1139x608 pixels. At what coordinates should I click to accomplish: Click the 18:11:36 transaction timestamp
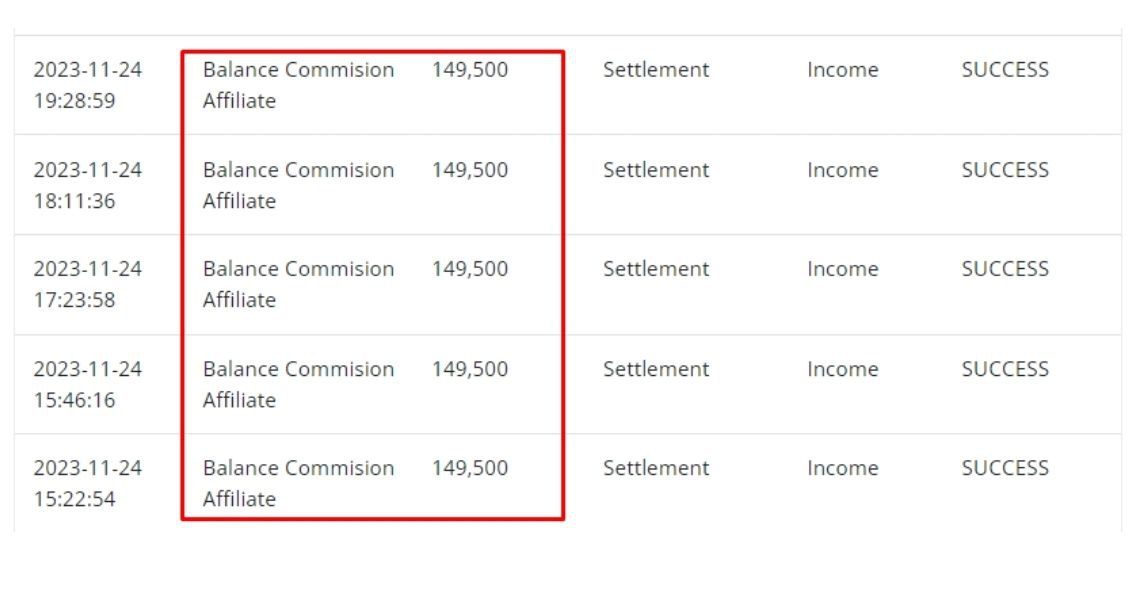[x=88, y=185]
